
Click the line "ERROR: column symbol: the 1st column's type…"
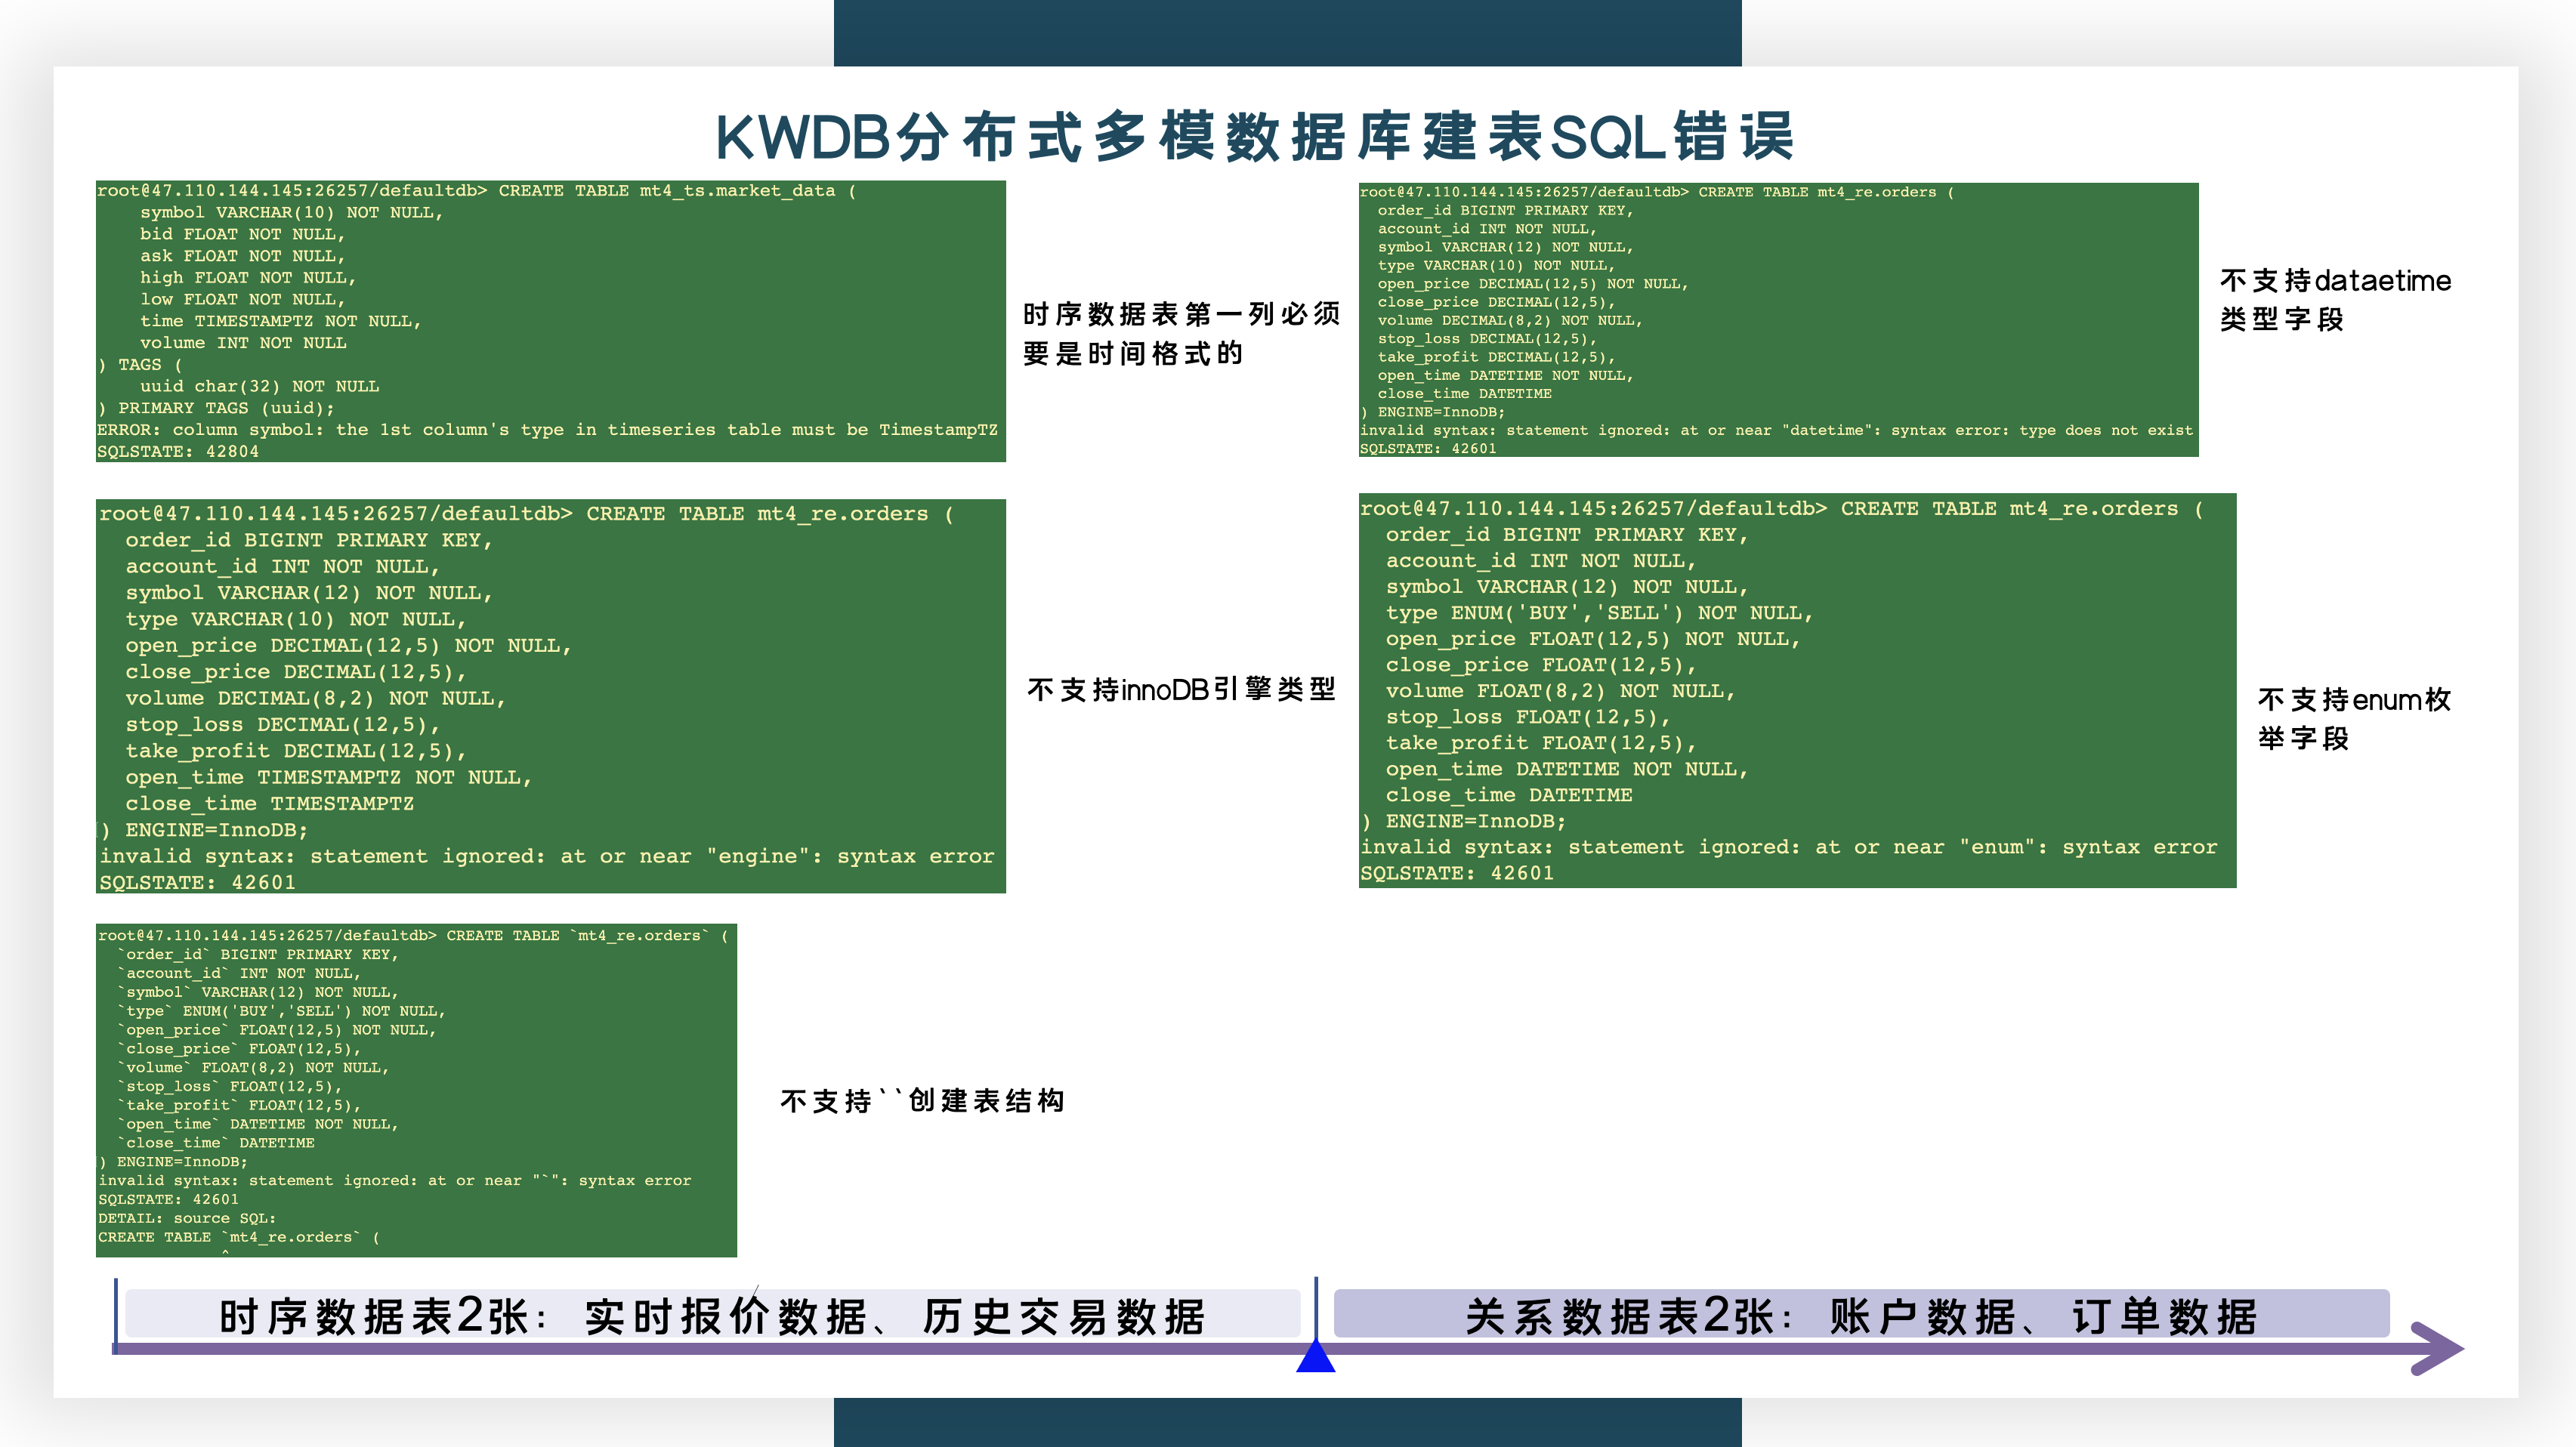(x=547, y=430)
